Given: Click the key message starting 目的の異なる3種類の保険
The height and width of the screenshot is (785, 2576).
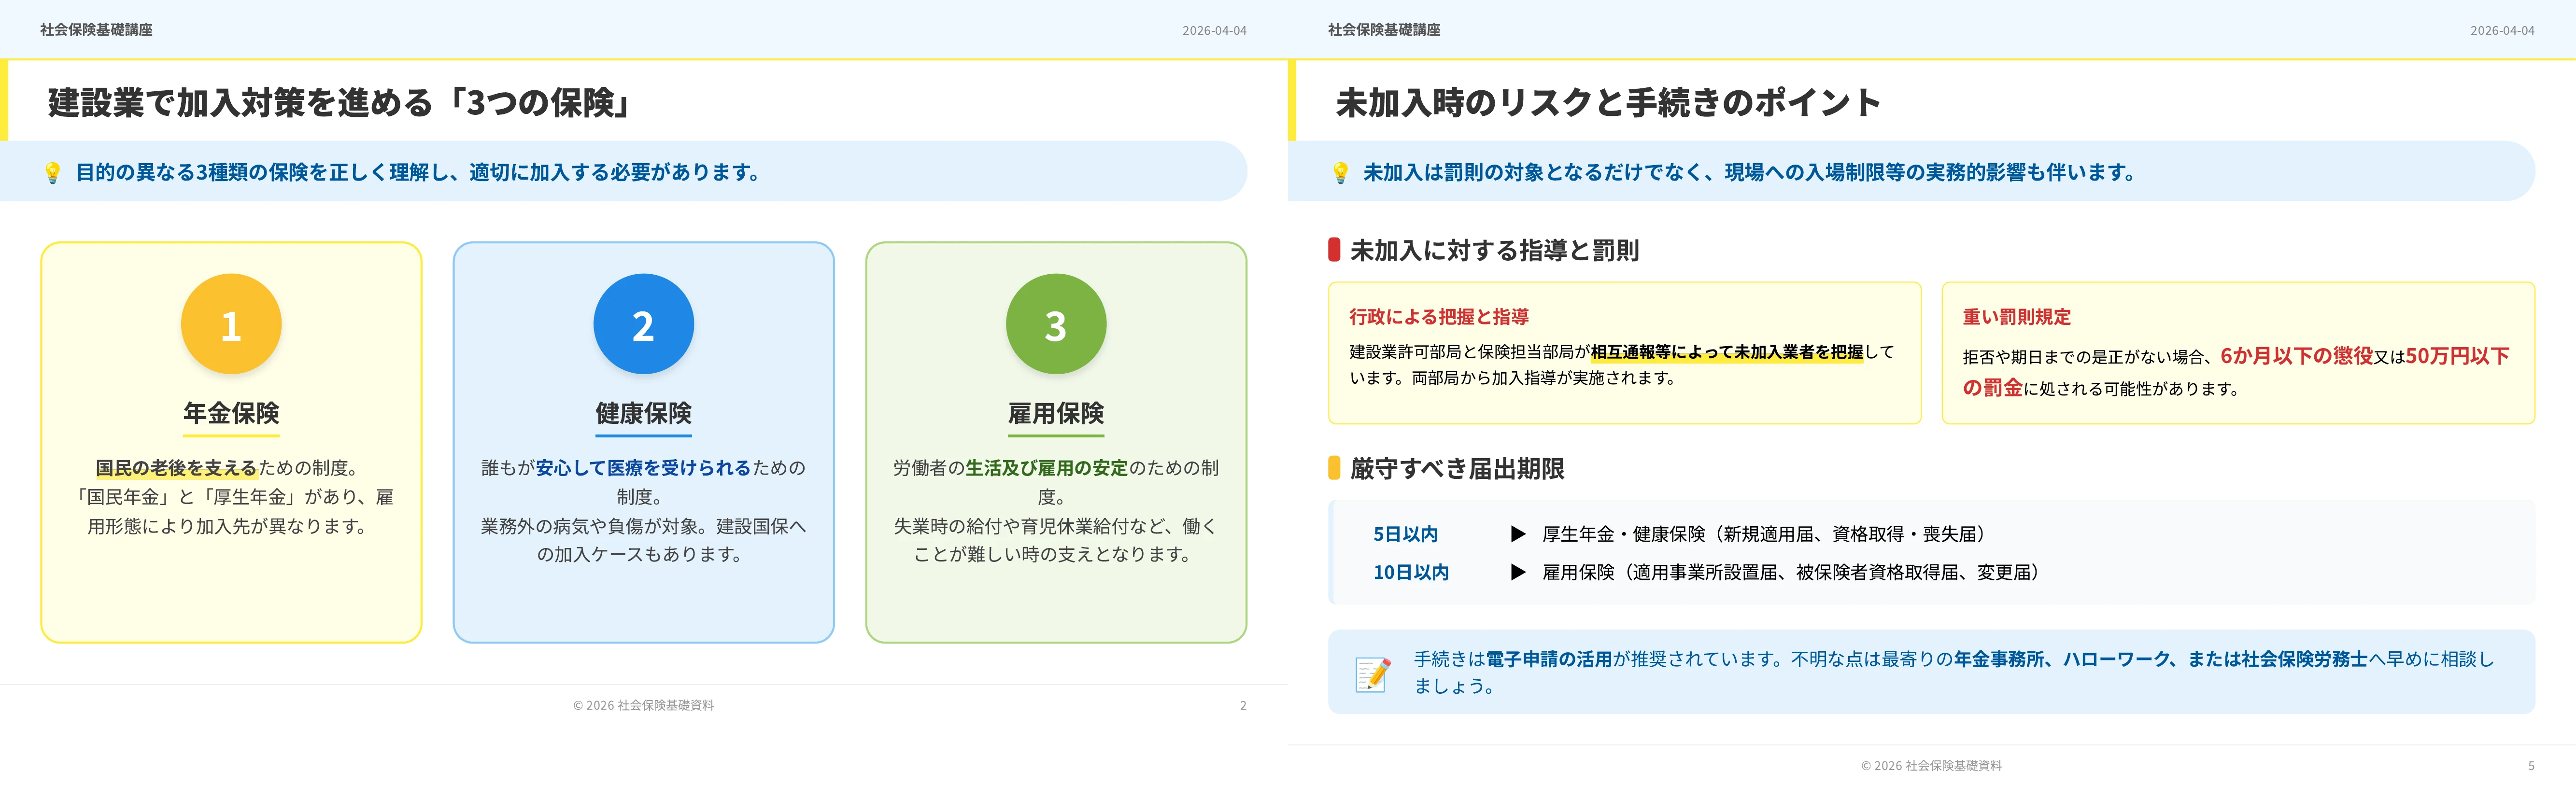Looking at the screenshot, I should point(418,172).
